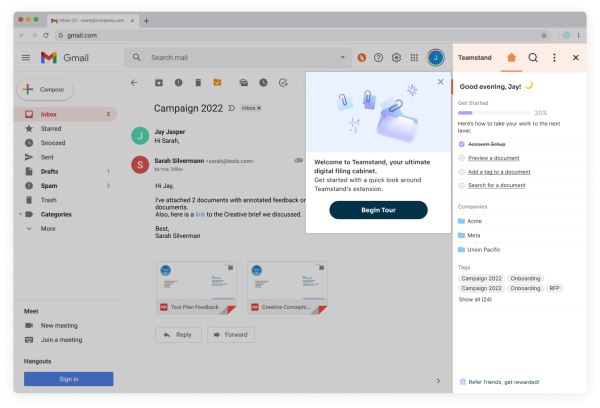Open Test Plan Feedback attachment thumbnail
Image resolution: width=600 pixels, height=408 pixels.
tap(196, 288)
